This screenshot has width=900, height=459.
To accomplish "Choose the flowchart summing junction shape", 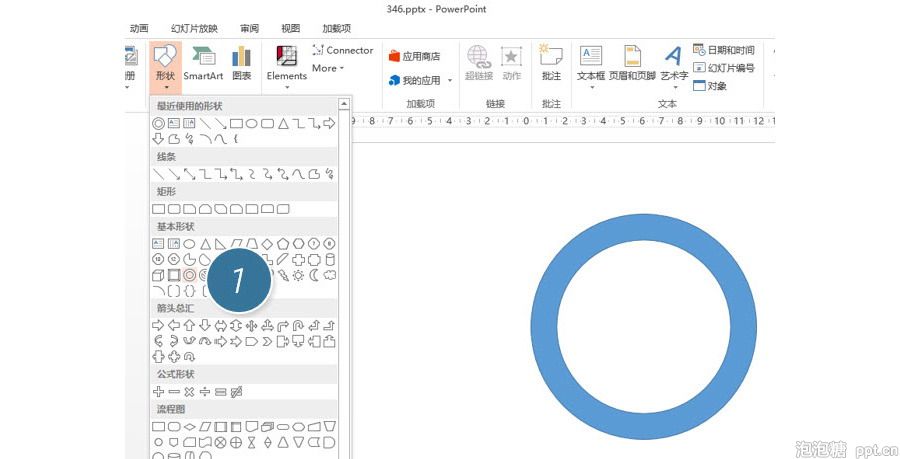I will pos(220,442).
